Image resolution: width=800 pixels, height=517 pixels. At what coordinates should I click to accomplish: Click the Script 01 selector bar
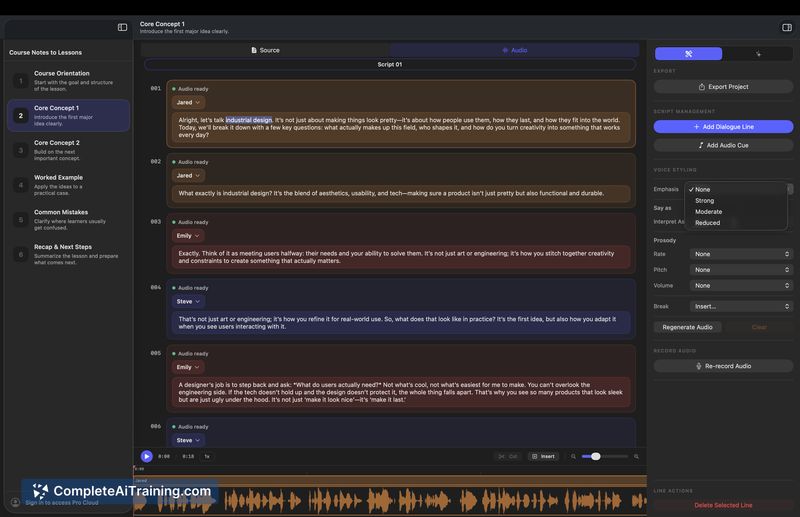pyautogui.click(x=390, y=64)
